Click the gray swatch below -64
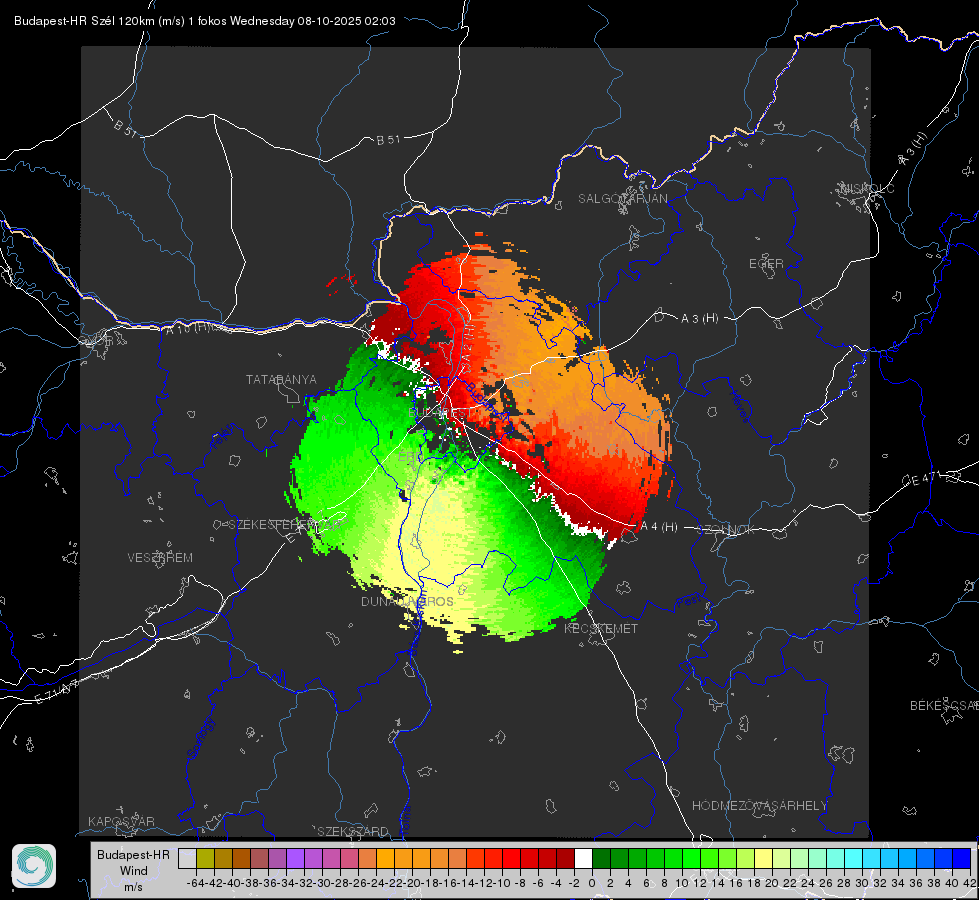 tap(187, 858)
